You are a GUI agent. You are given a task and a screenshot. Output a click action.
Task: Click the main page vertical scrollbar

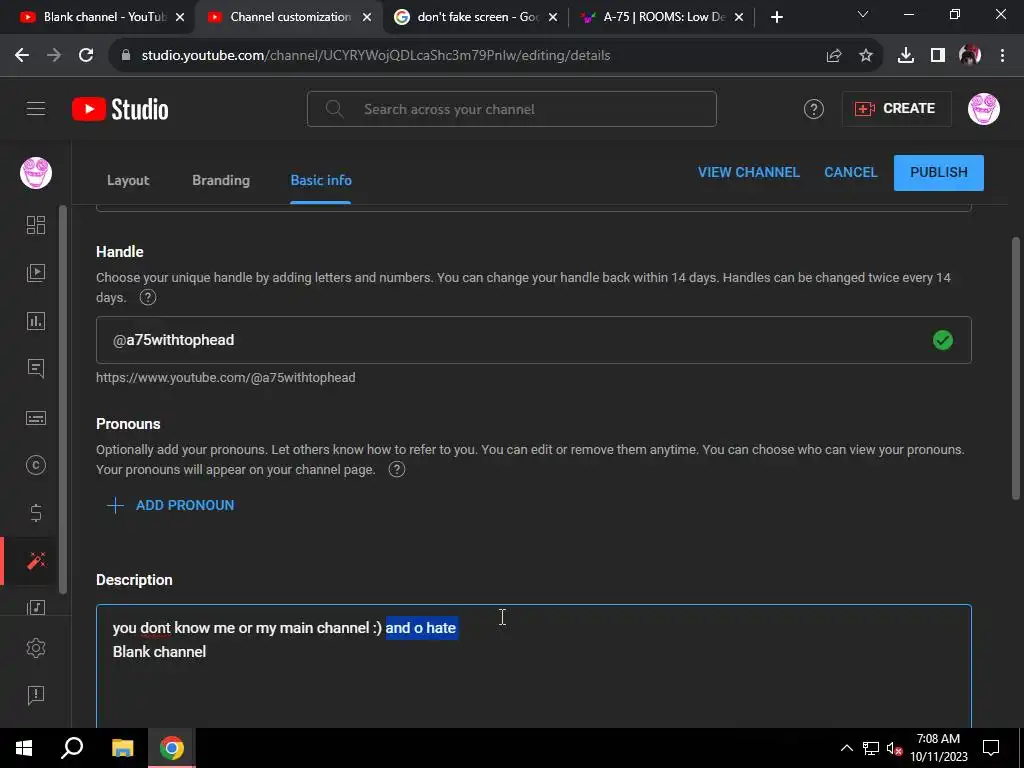pyautogui.click(x=1016, y=369)
